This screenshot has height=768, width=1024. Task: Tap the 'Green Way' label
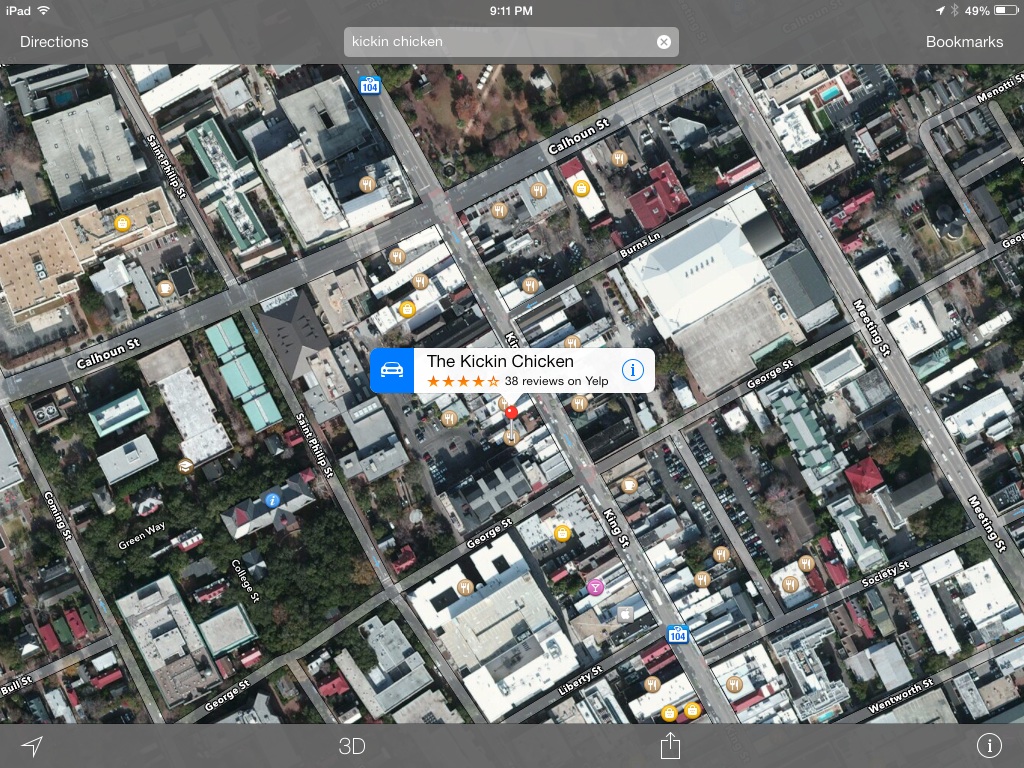click(x=142, y=536)
